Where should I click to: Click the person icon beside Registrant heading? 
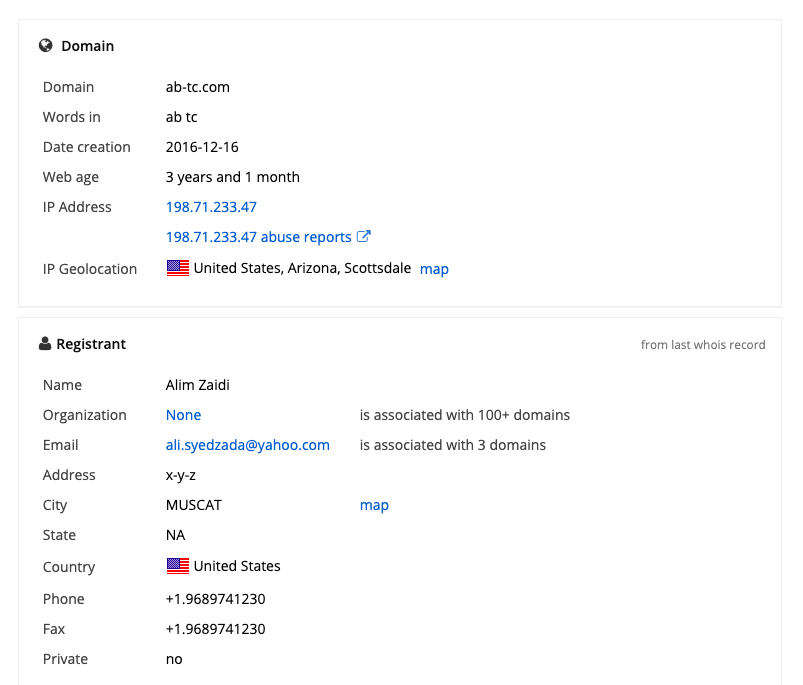(x=44, y=343)
